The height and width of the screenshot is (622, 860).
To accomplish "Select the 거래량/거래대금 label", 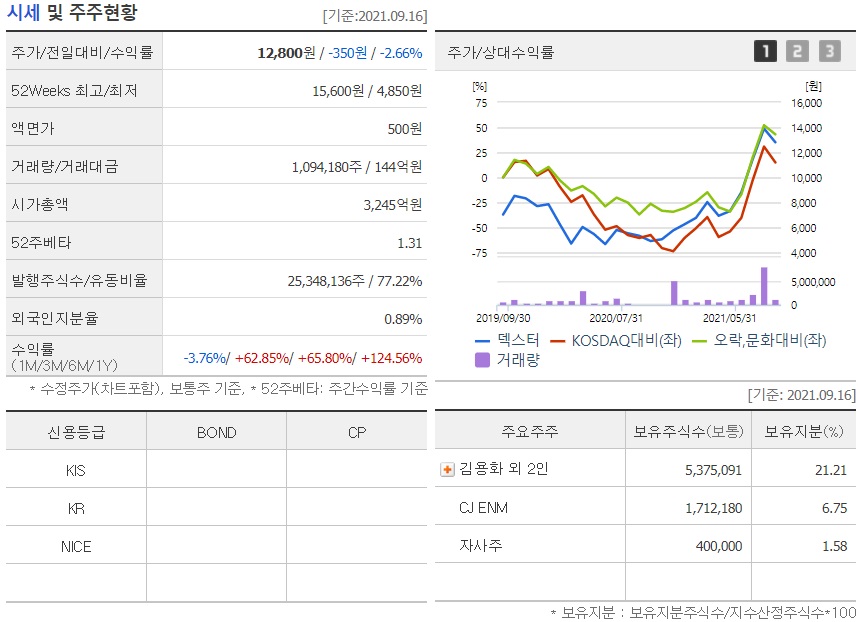I will click(65, 166).
